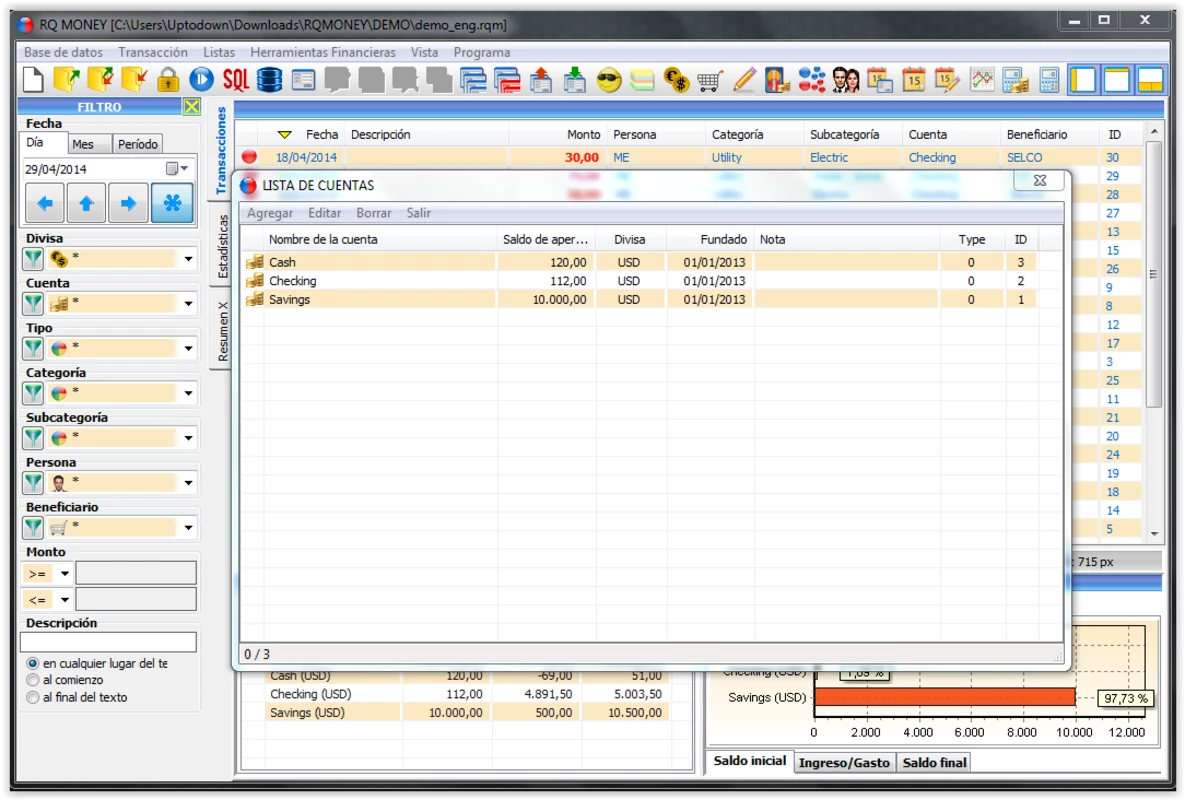The height and width of the screenshot is (800, 1185).
Task: Click the Descripción filter text field
Action: click(108, 641)
